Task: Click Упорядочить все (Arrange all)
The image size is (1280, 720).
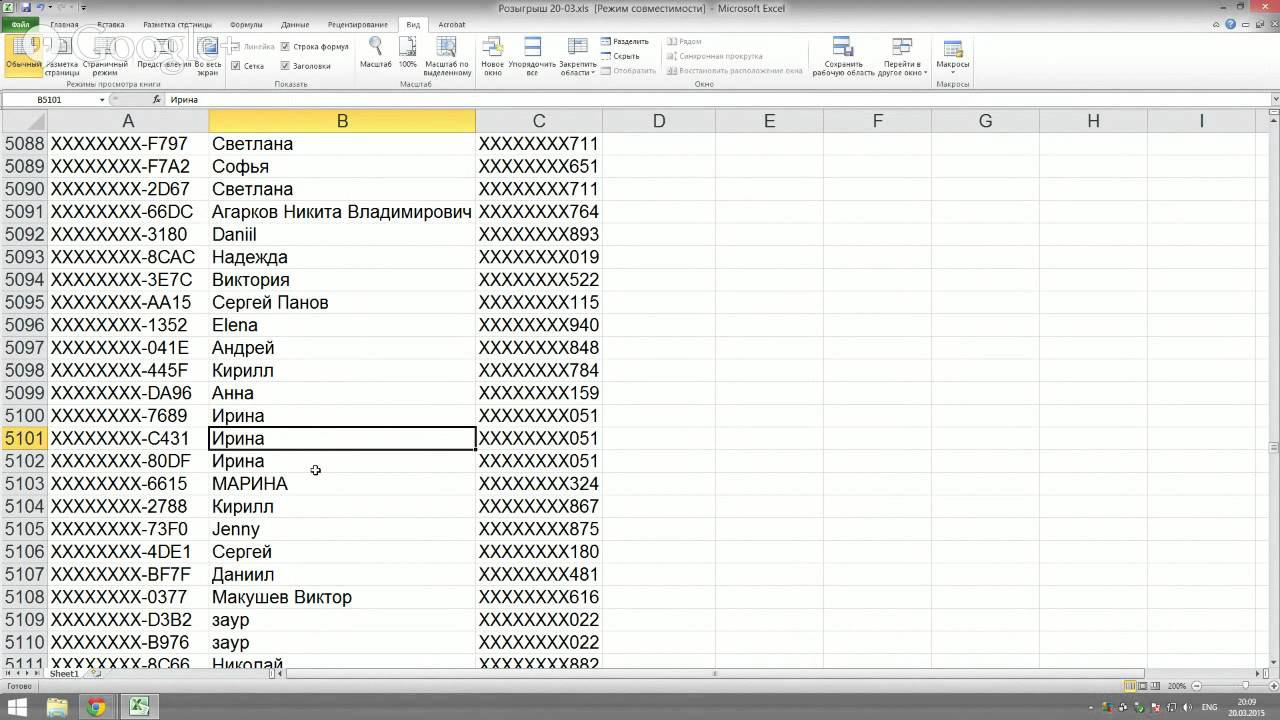Action: click(532, 55)
